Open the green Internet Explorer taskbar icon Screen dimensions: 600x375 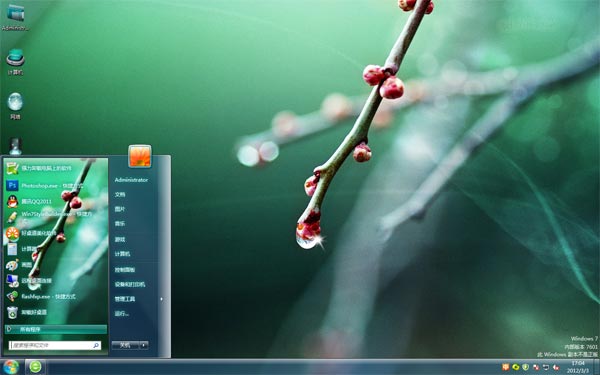click(35, 367)
